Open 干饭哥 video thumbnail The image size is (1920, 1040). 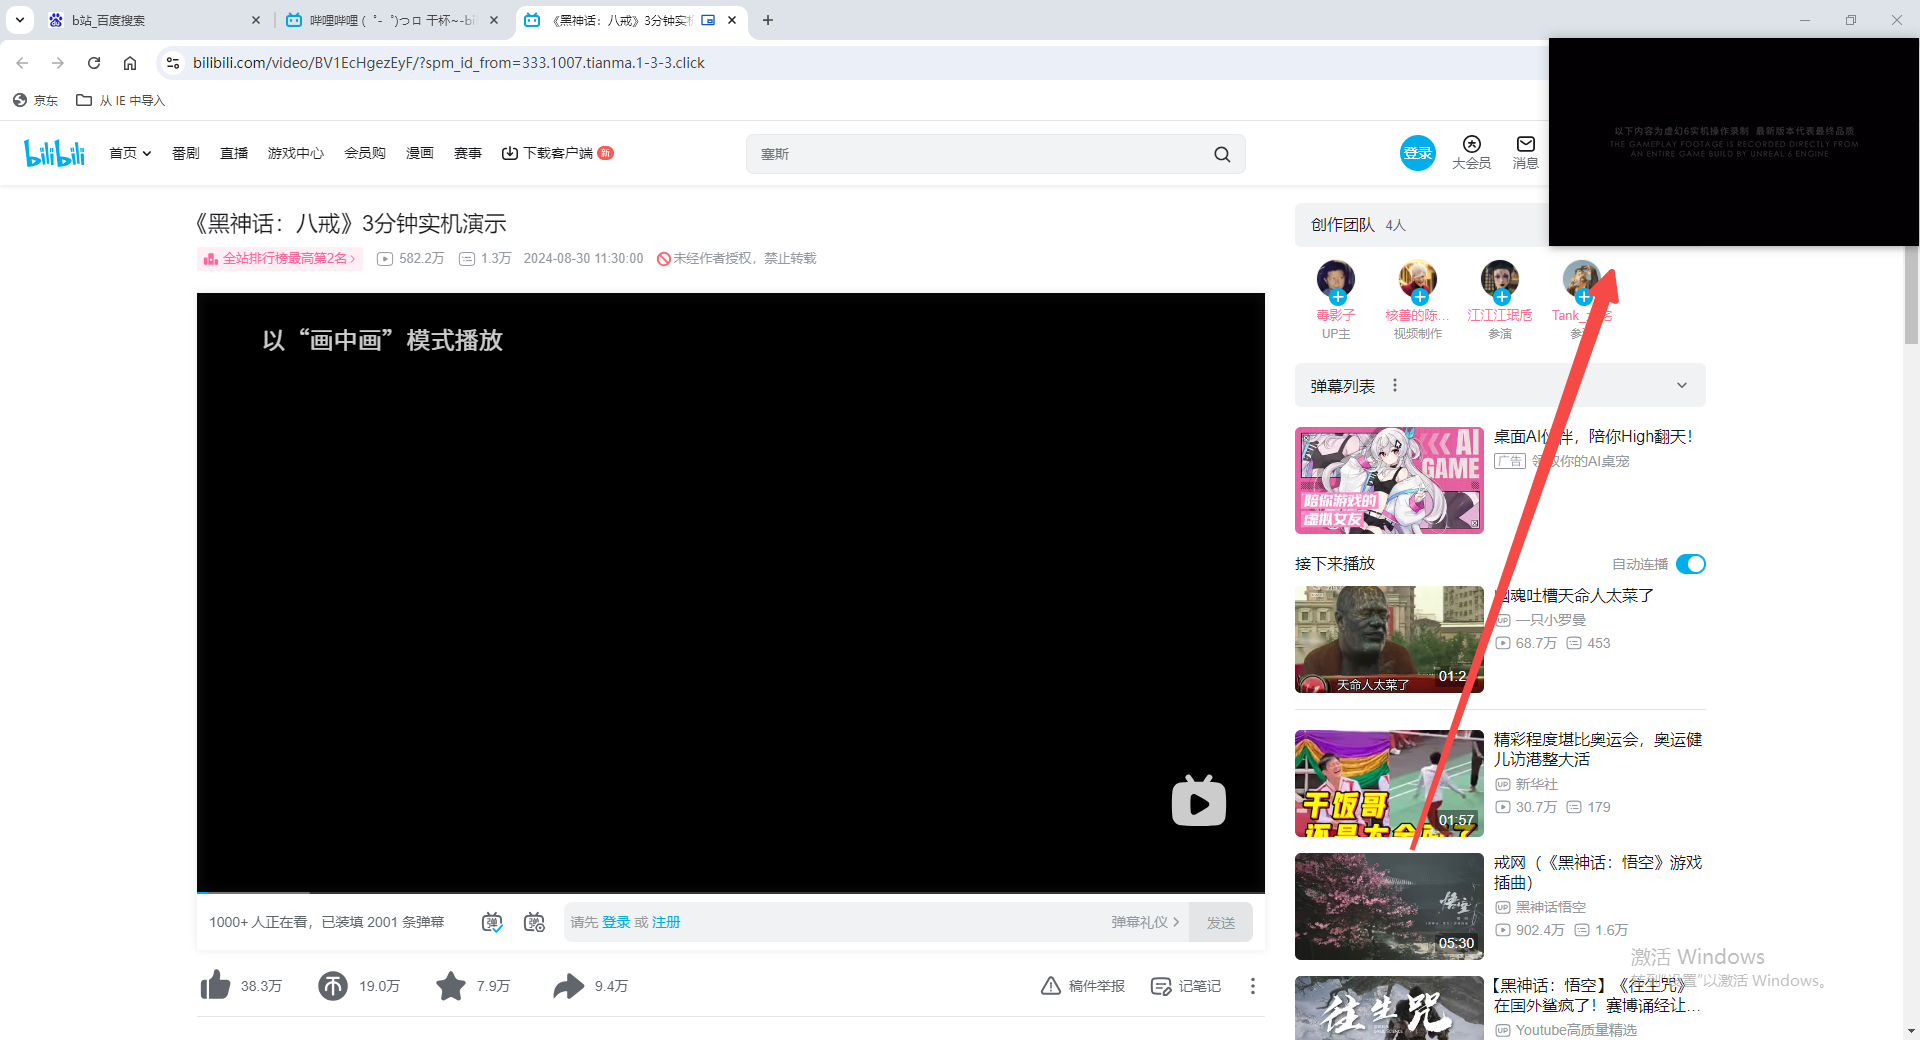pos(1389,783)
